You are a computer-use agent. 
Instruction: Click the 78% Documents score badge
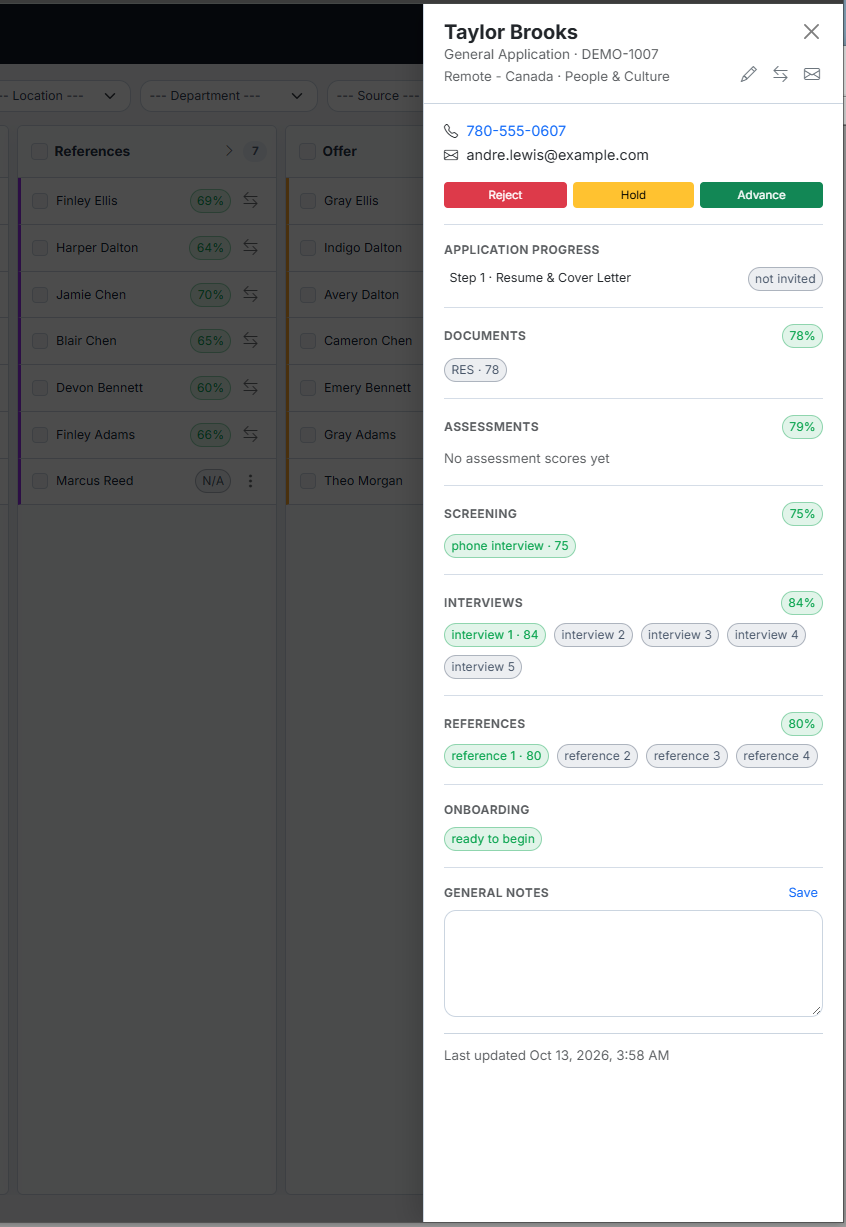[x=802, y=336]
